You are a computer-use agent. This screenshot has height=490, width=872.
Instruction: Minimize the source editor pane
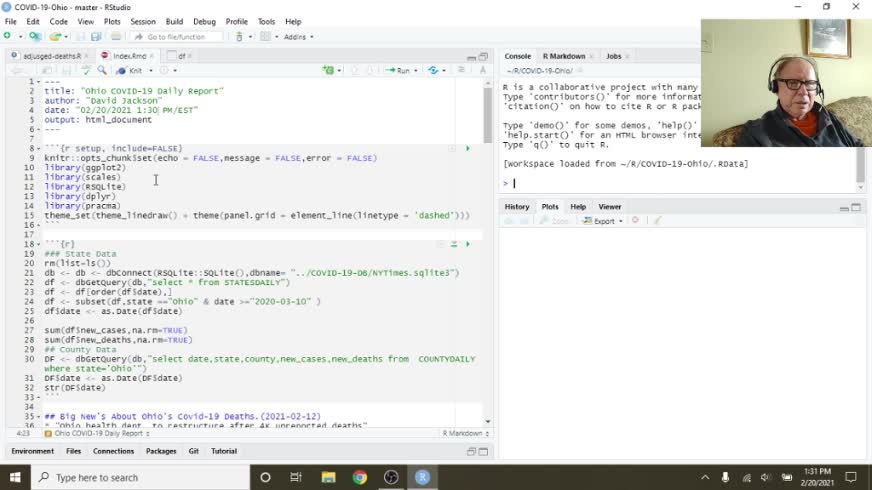[x=472, y=57]
